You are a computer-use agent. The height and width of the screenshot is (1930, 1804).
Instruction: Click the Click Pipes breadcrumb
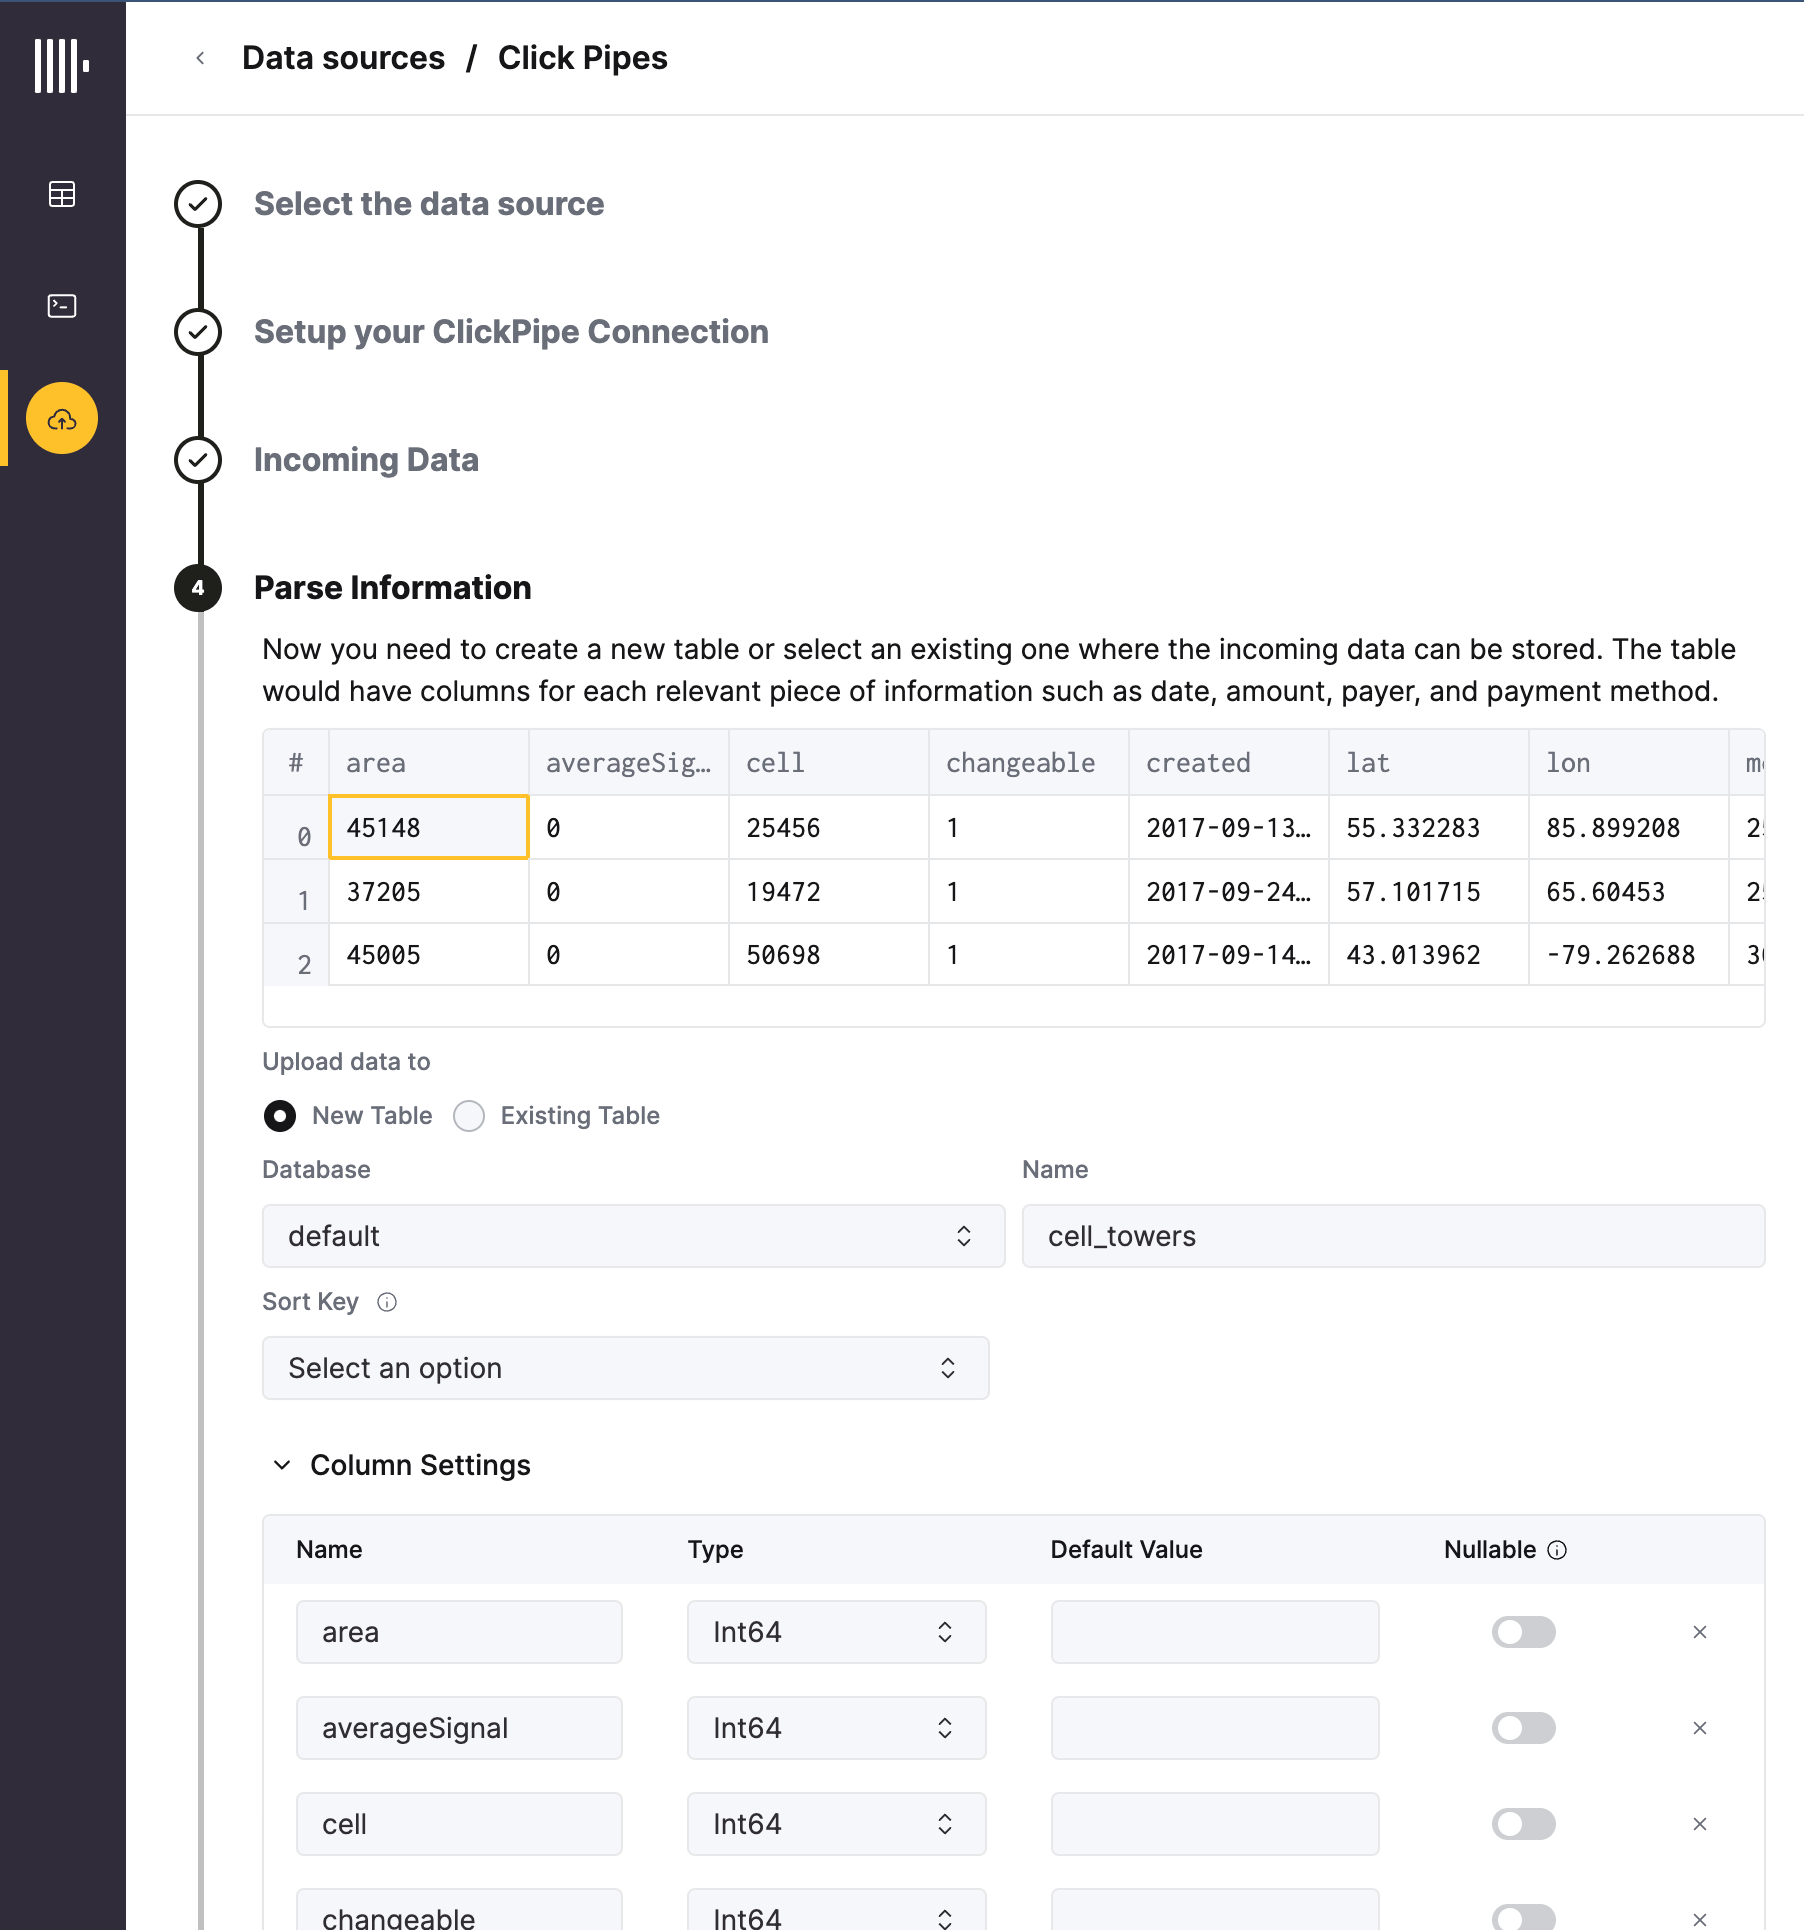coord(583,58)
